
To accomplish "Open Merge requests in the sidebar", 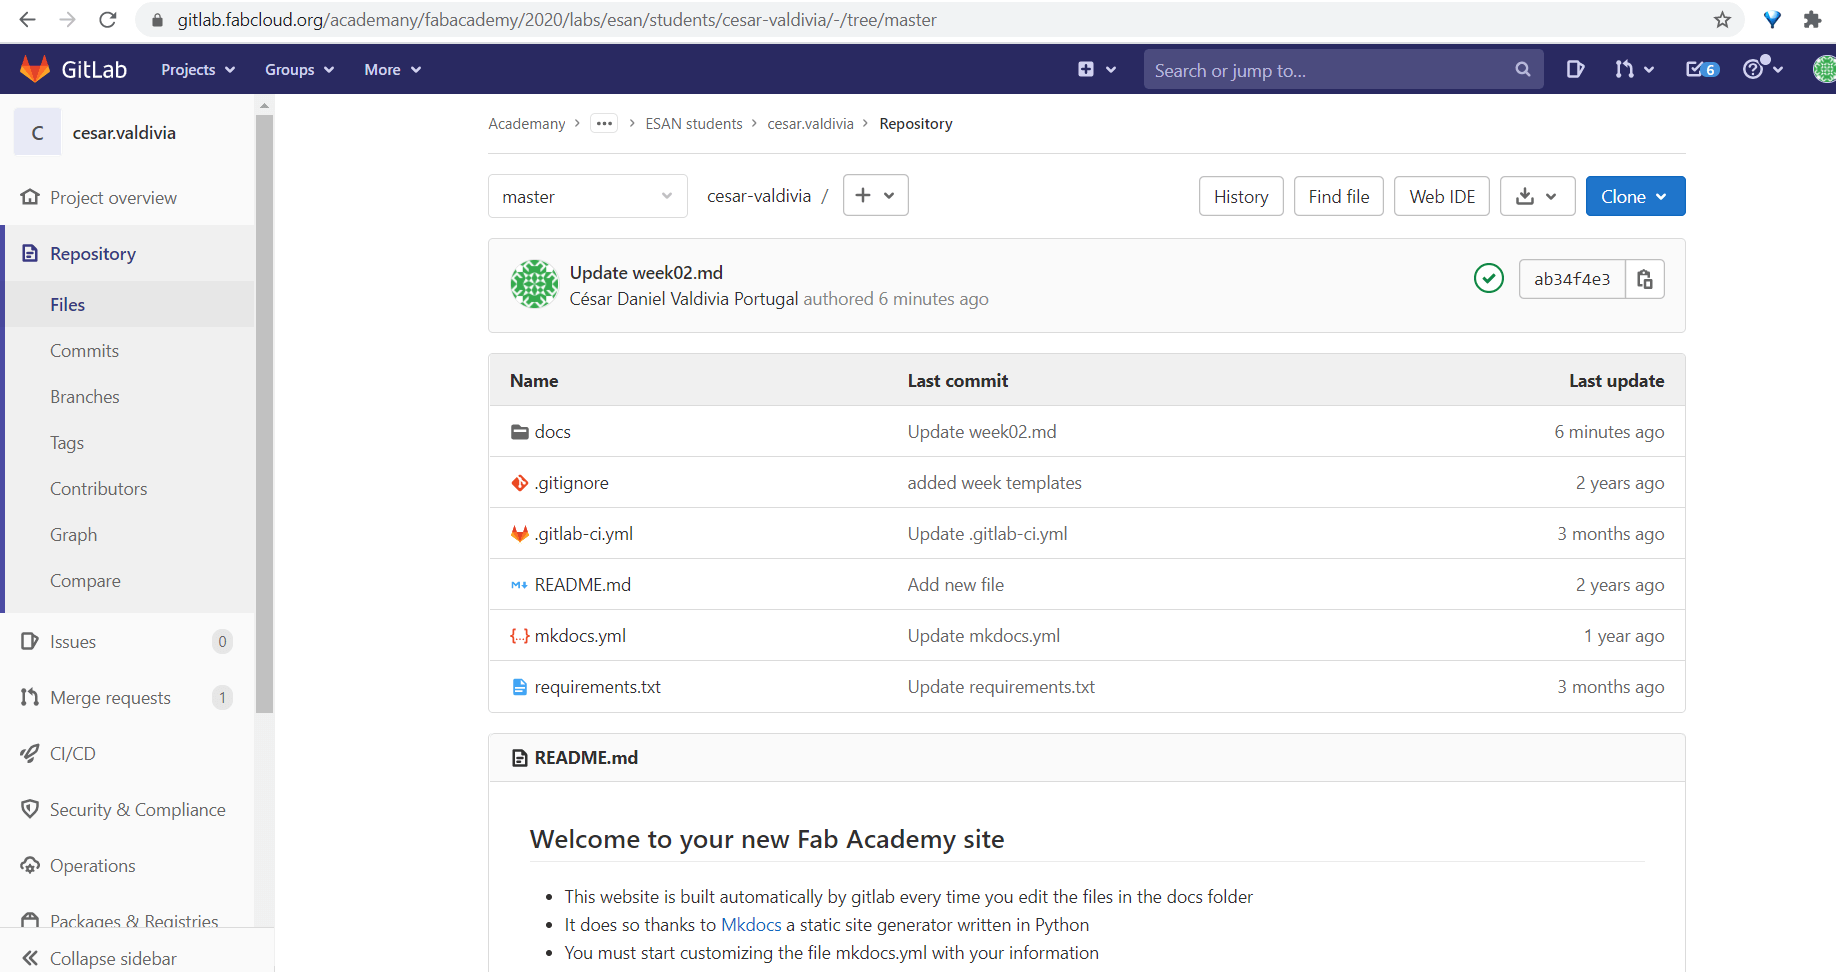I will point(110,697).
